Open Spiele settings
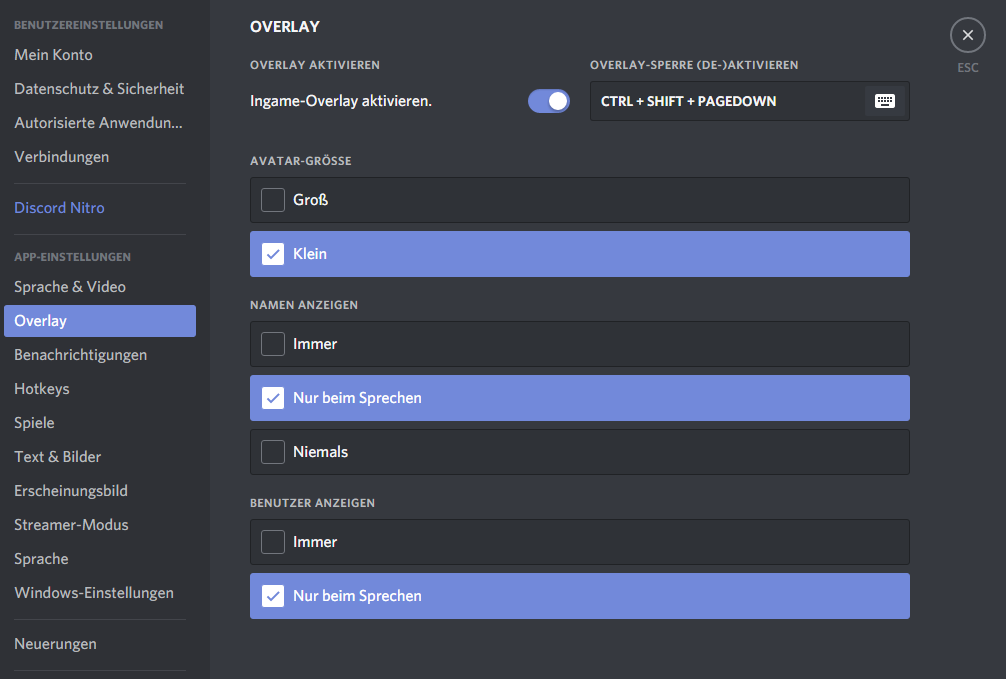This screenshot has width=1006, height=679. tap(99, 423)
